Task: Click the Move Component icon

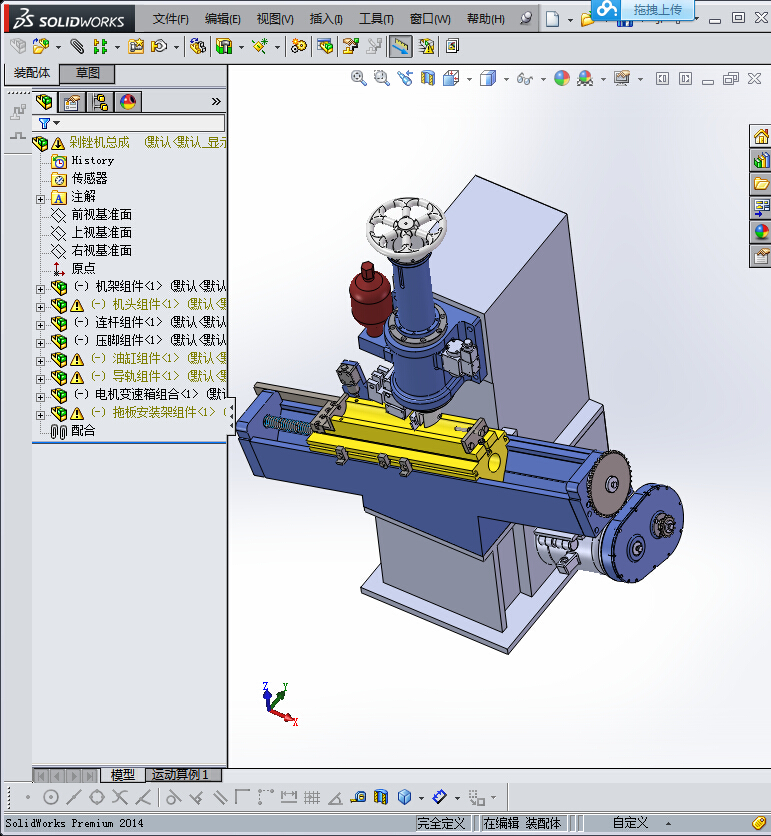Action: (x=159, y=46)
